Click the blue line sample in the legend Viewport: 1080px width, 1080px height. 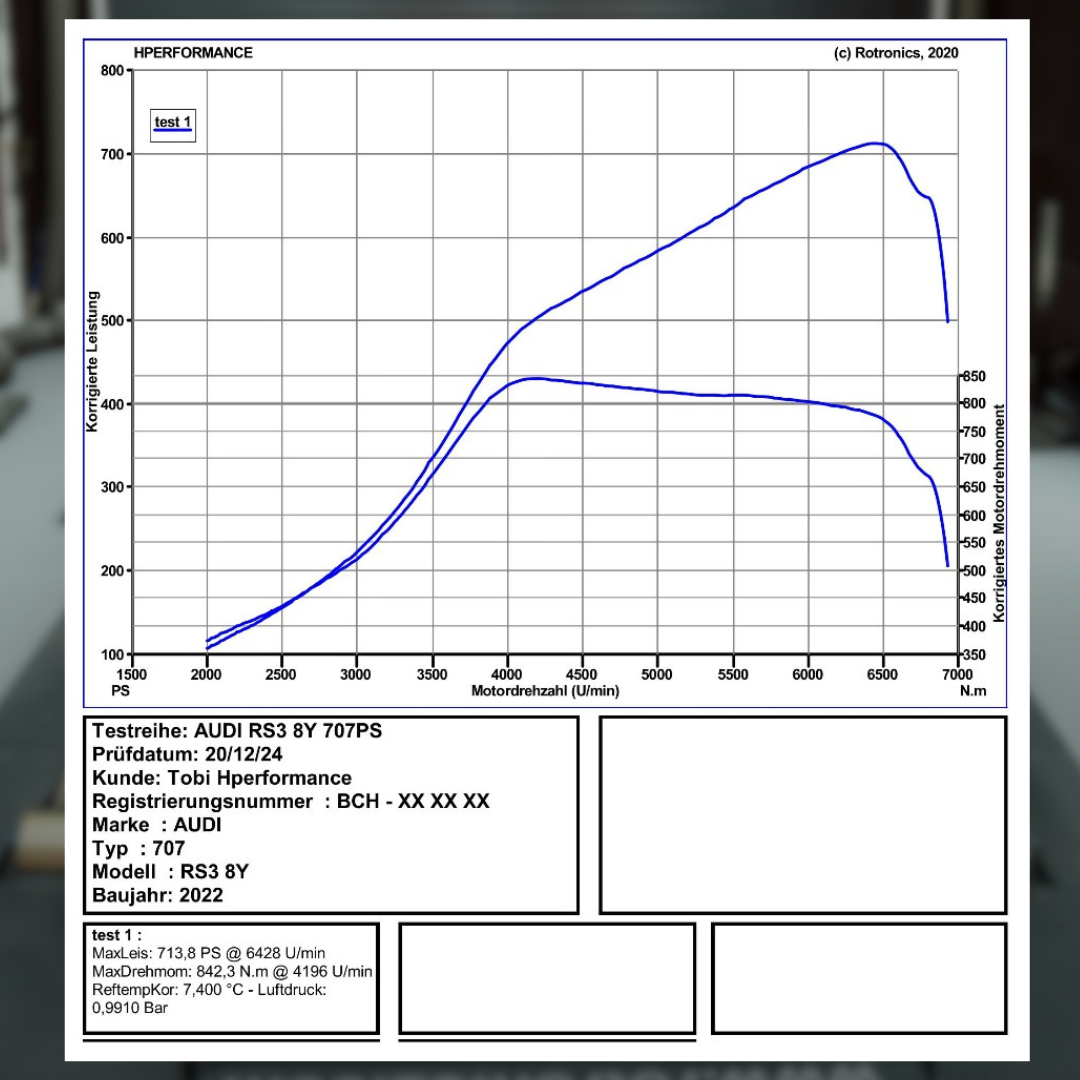[x=172, y=131]
